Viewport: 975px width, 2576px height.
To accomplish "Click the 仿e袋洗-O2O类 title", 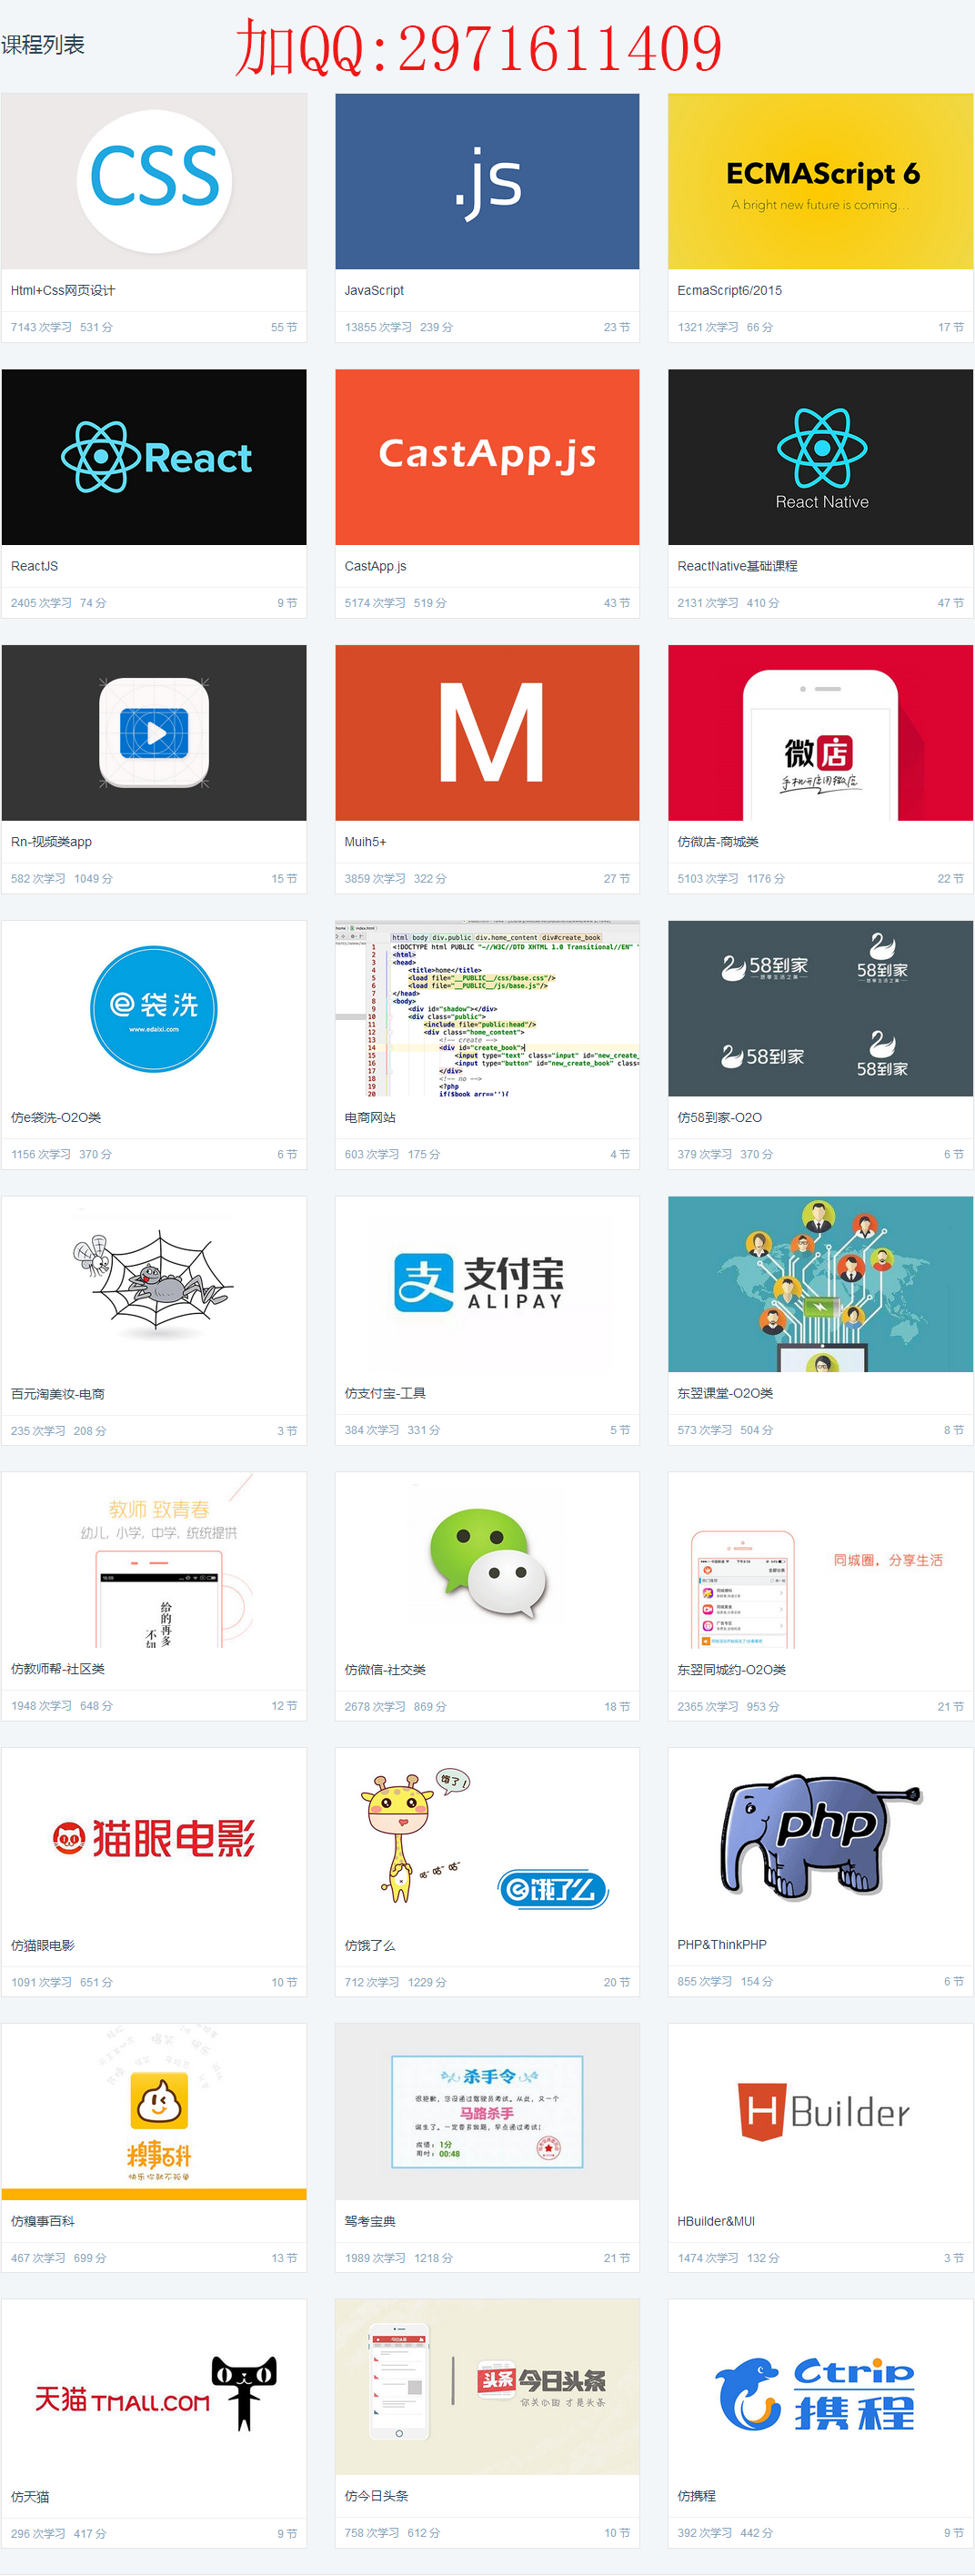I will click(56, 1118).
